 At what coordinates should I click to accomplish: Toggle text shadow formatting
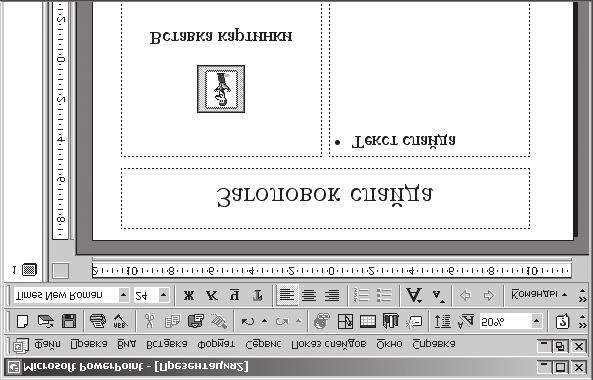click(x=258, y=295)
